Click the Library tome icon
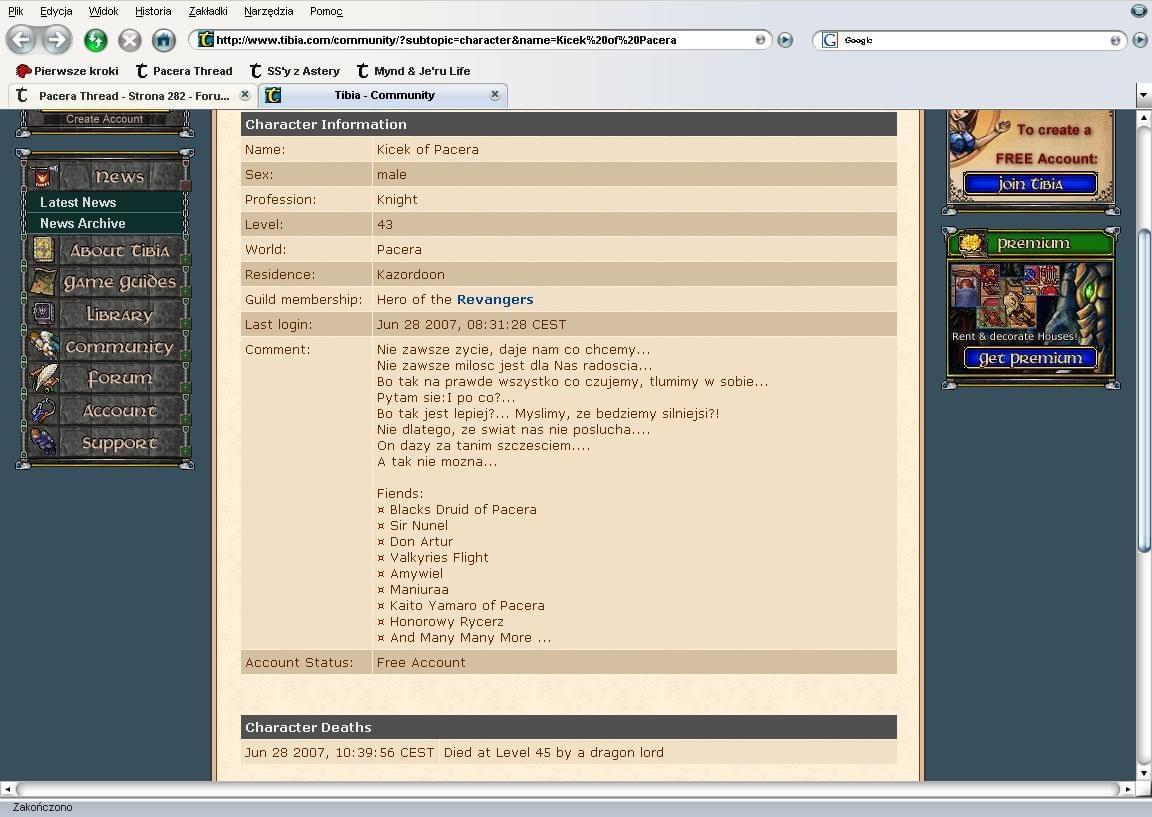Viewport: 1152px width, 817px height. click(x=43, y=314)
